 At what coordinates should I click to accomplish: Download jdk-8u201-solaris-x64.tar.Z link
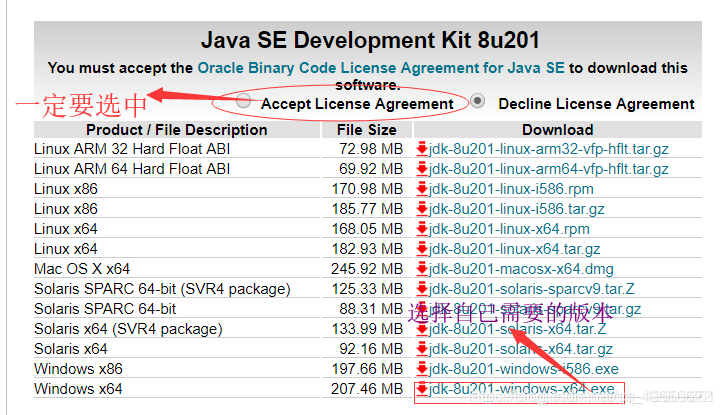pyautogui.click(x=518, y=329)
